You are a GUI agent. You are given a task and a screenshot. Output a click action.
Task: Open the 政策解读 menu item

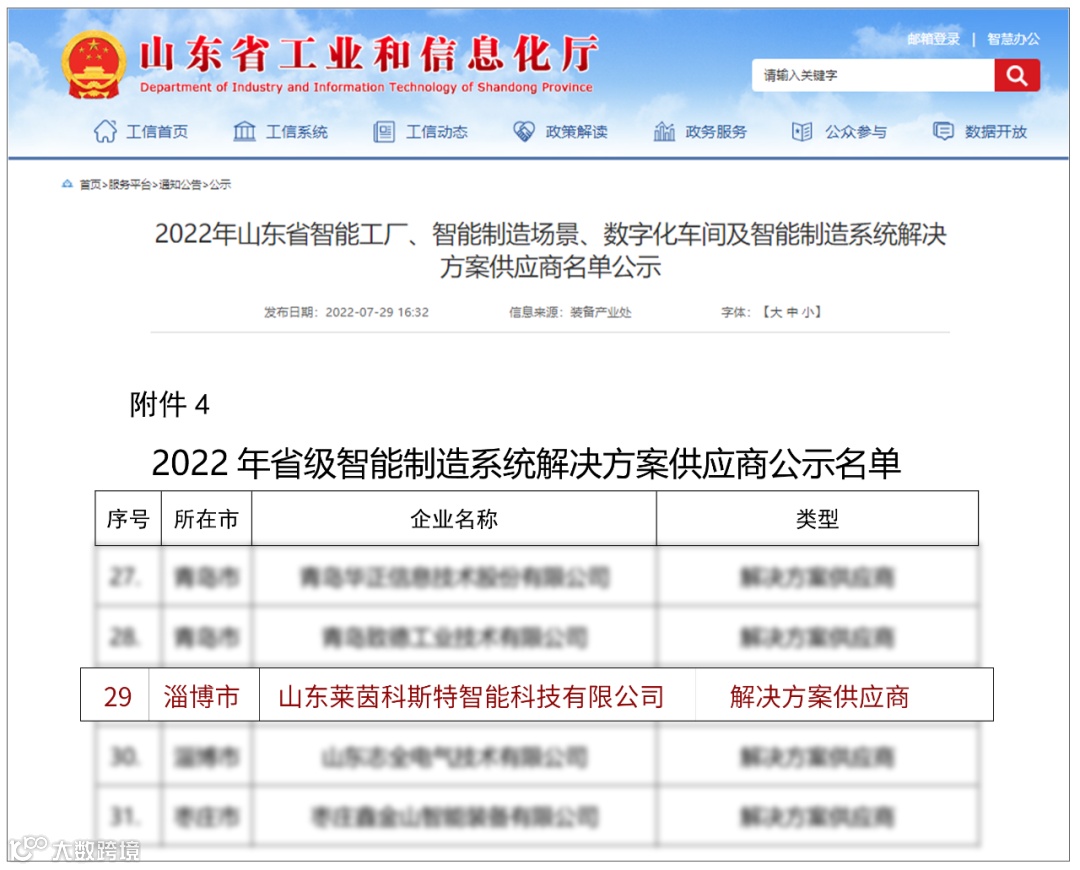tap(577, 132)
